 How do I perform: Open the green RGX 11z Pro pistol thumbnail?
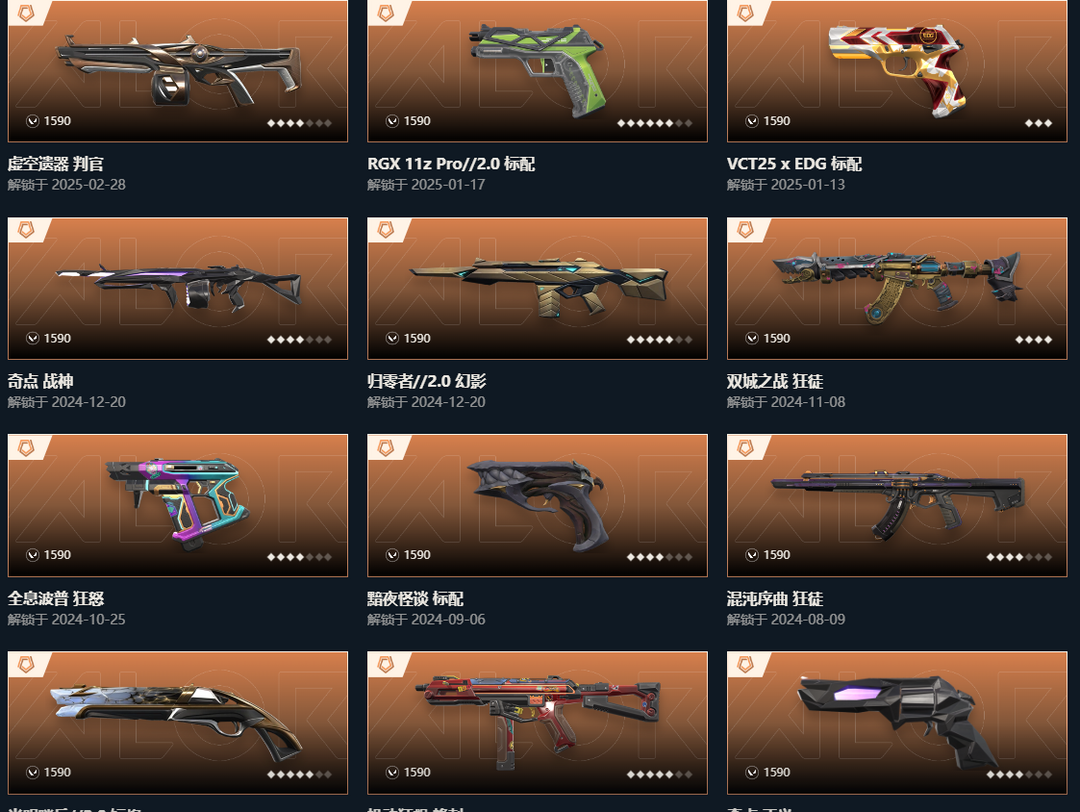537,70
